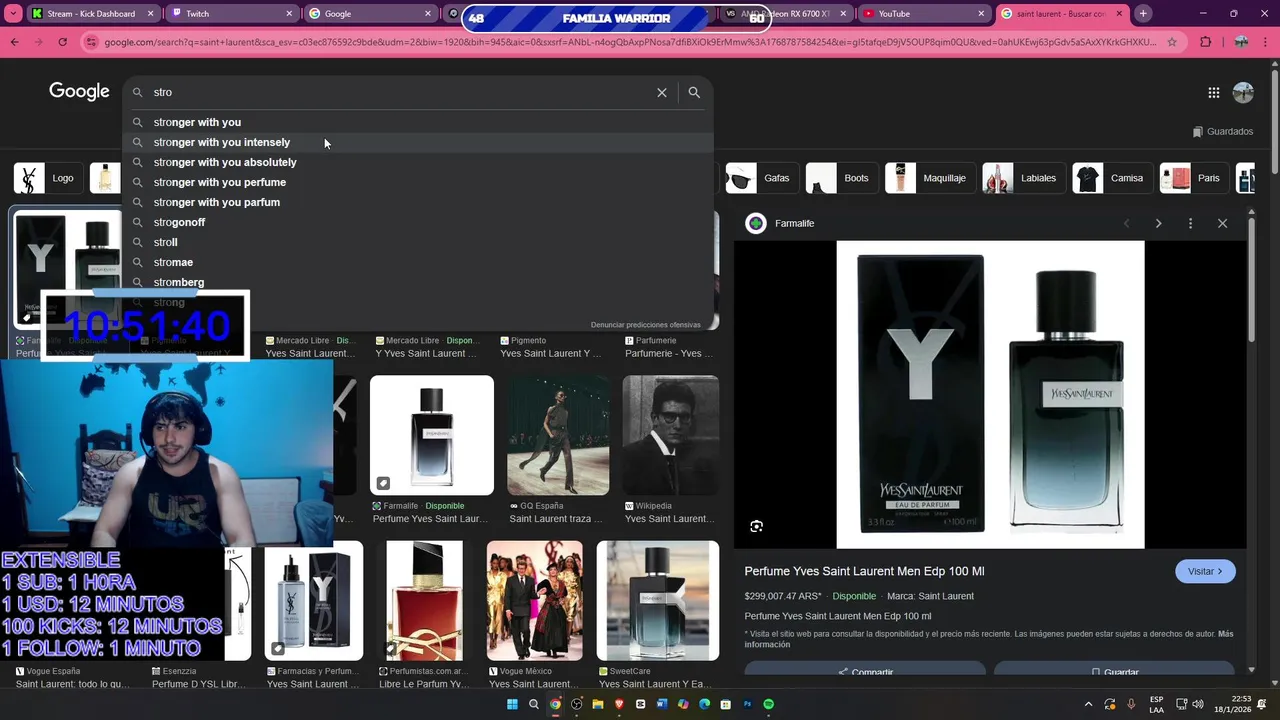Go to next image in preview panel
Screen dimensions: 1280x720
pyautogui.click(x=1158, y=223)
